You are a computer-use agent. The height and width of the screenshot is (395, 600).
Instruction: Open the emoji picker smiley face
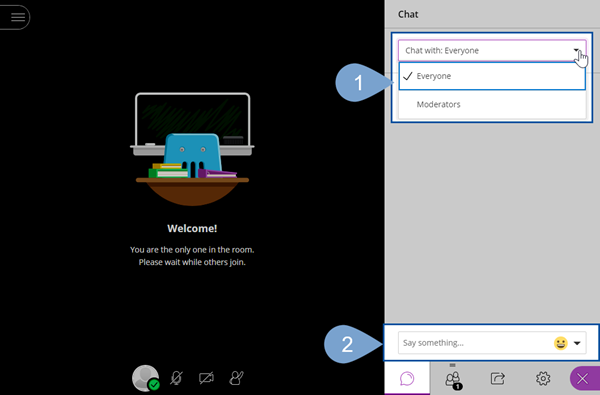pos(561,343)
